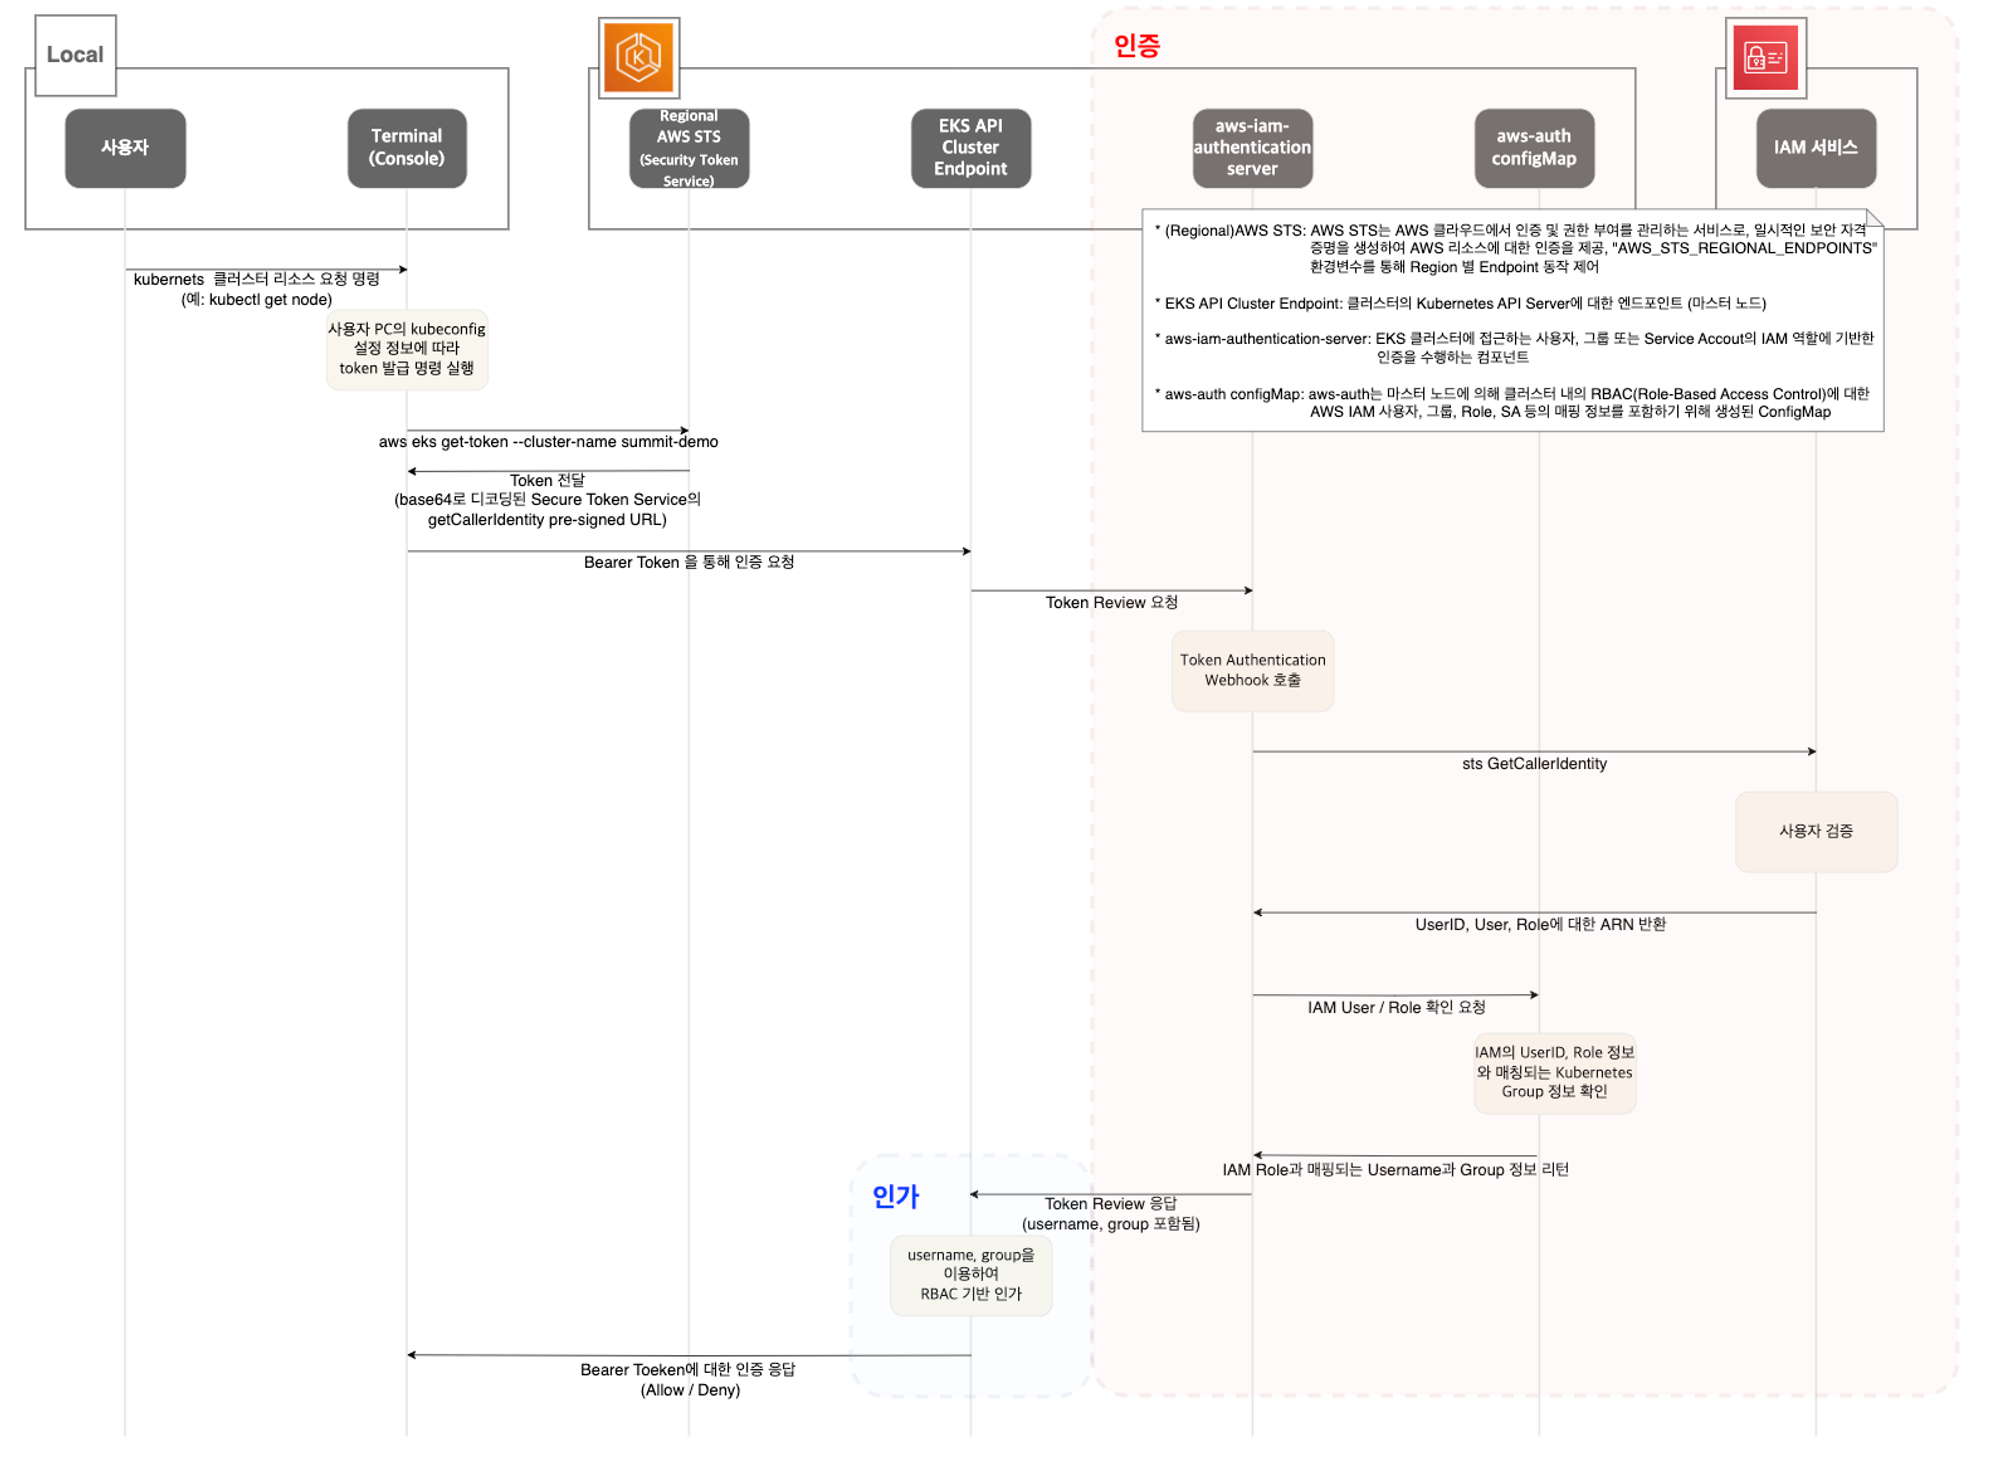Click the folded-corner component description note
2000x1457 pixels.
[1512, 320]
